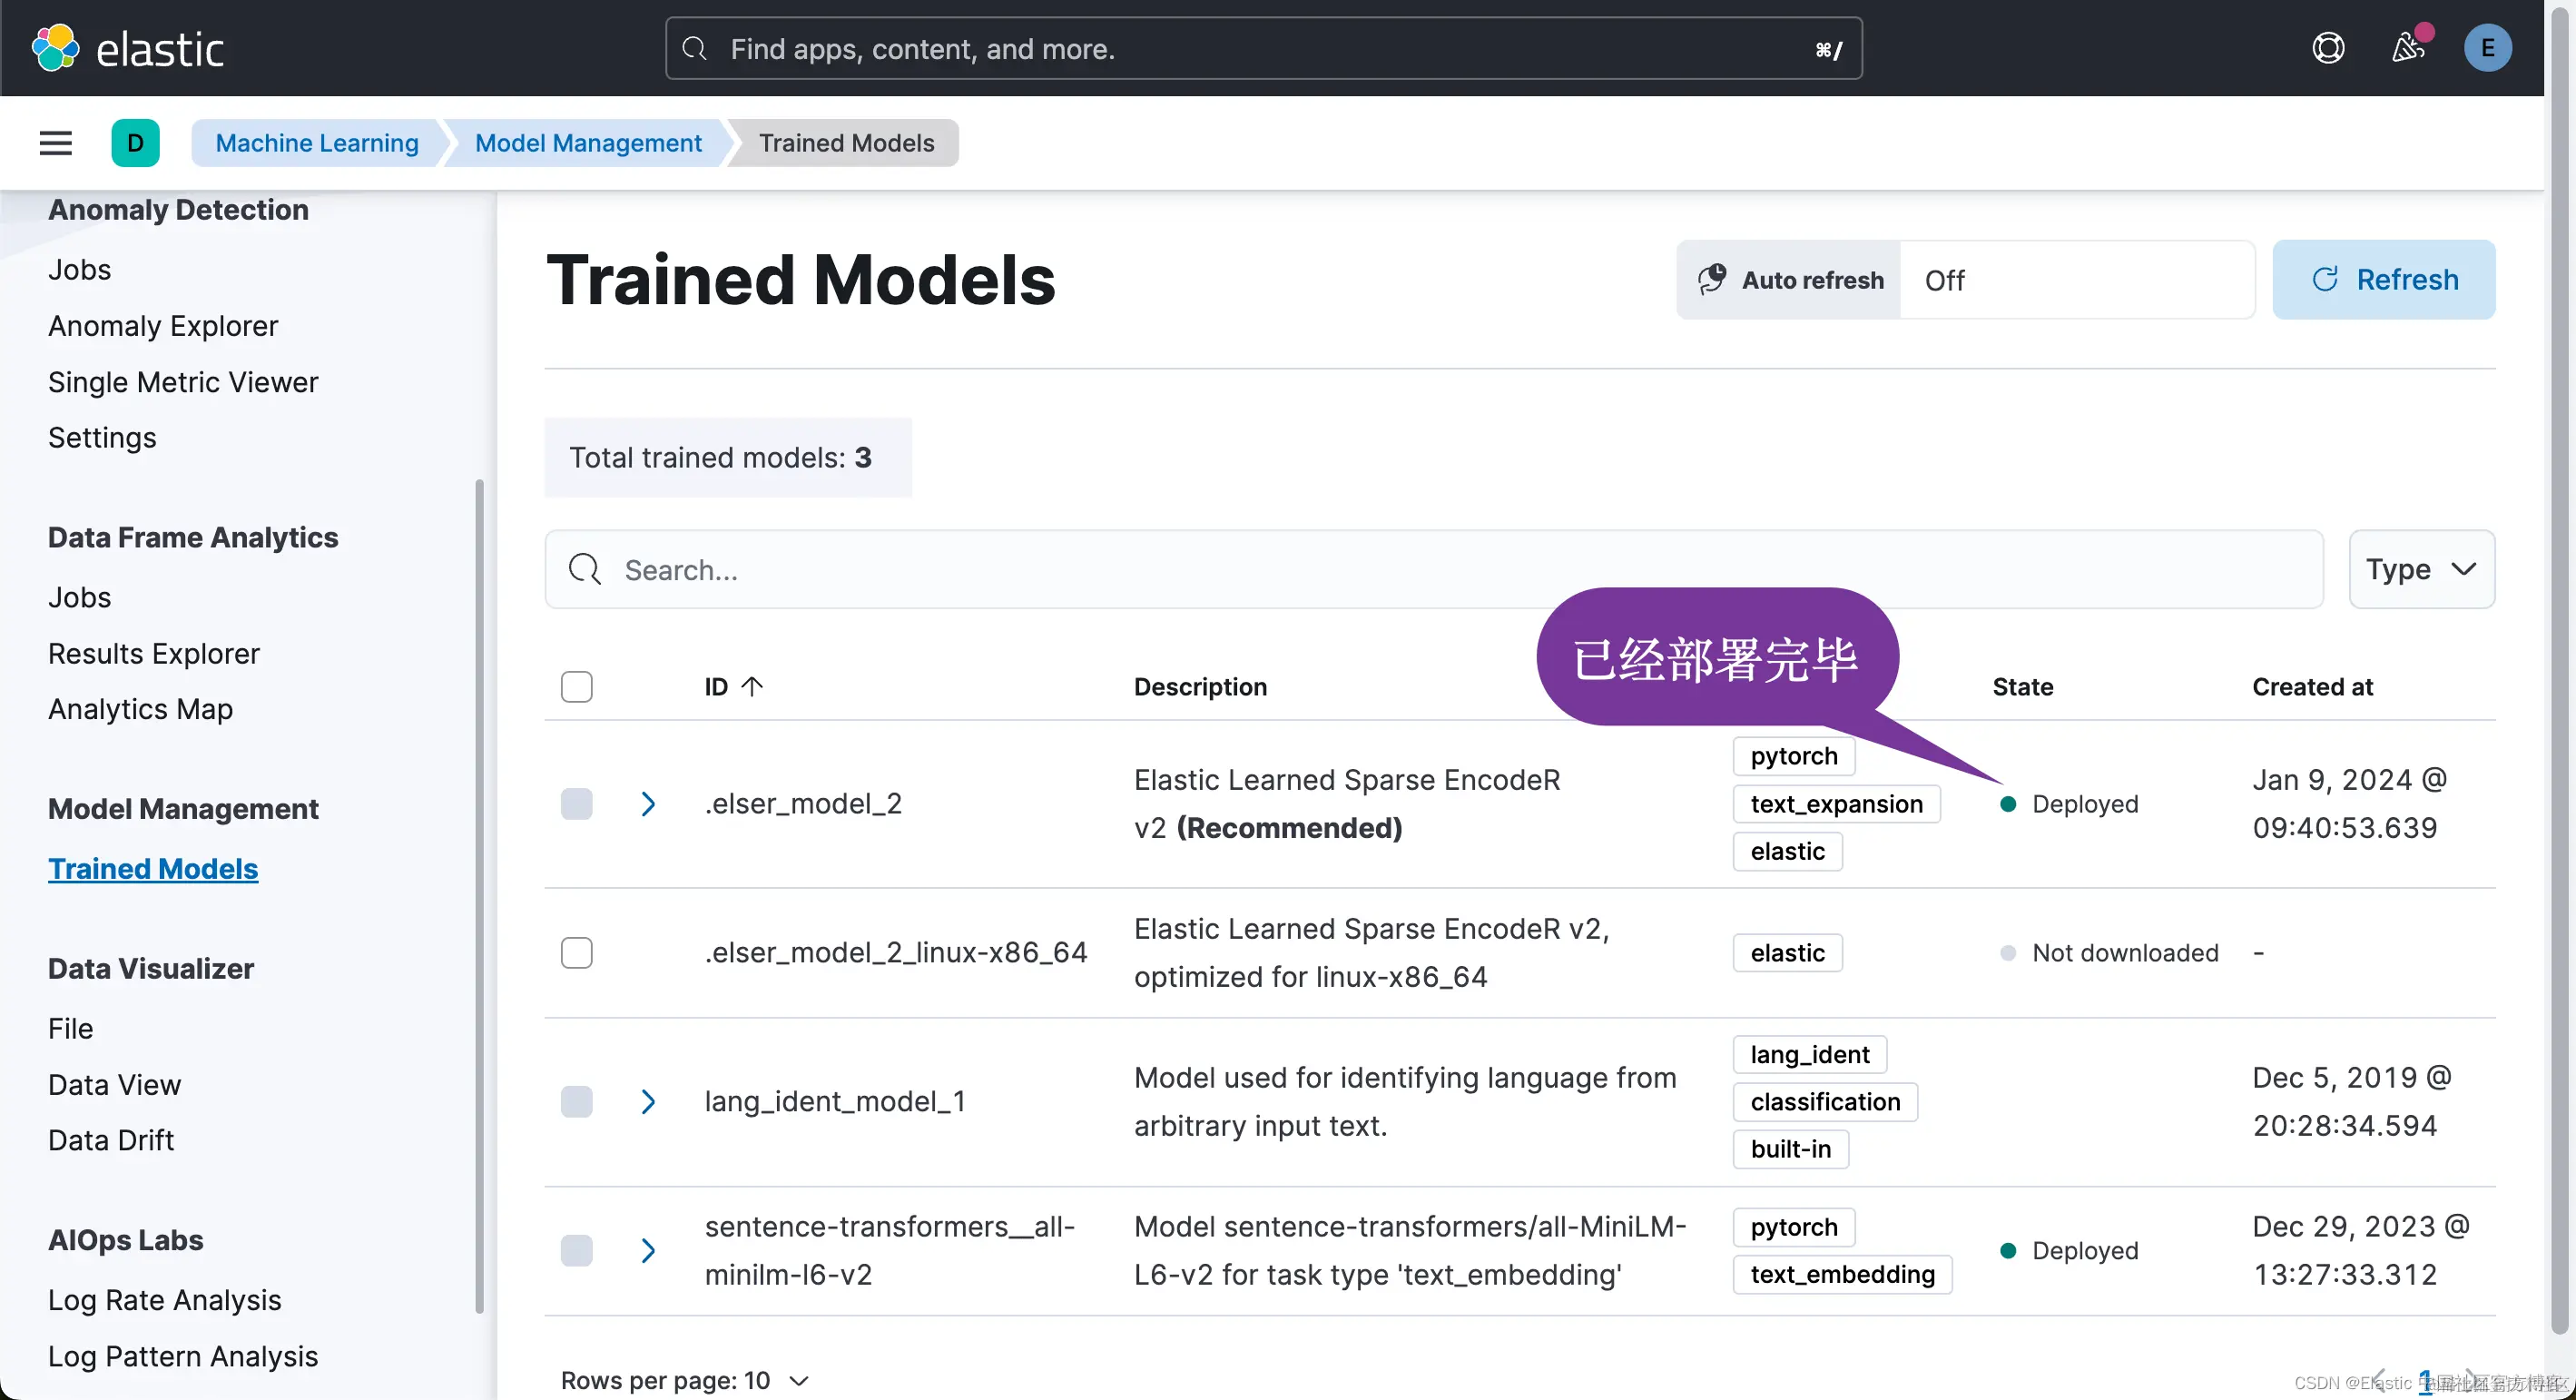Click the Elastic logo home icon
Screen dimensions: 2576x1400
coord(56,48)
